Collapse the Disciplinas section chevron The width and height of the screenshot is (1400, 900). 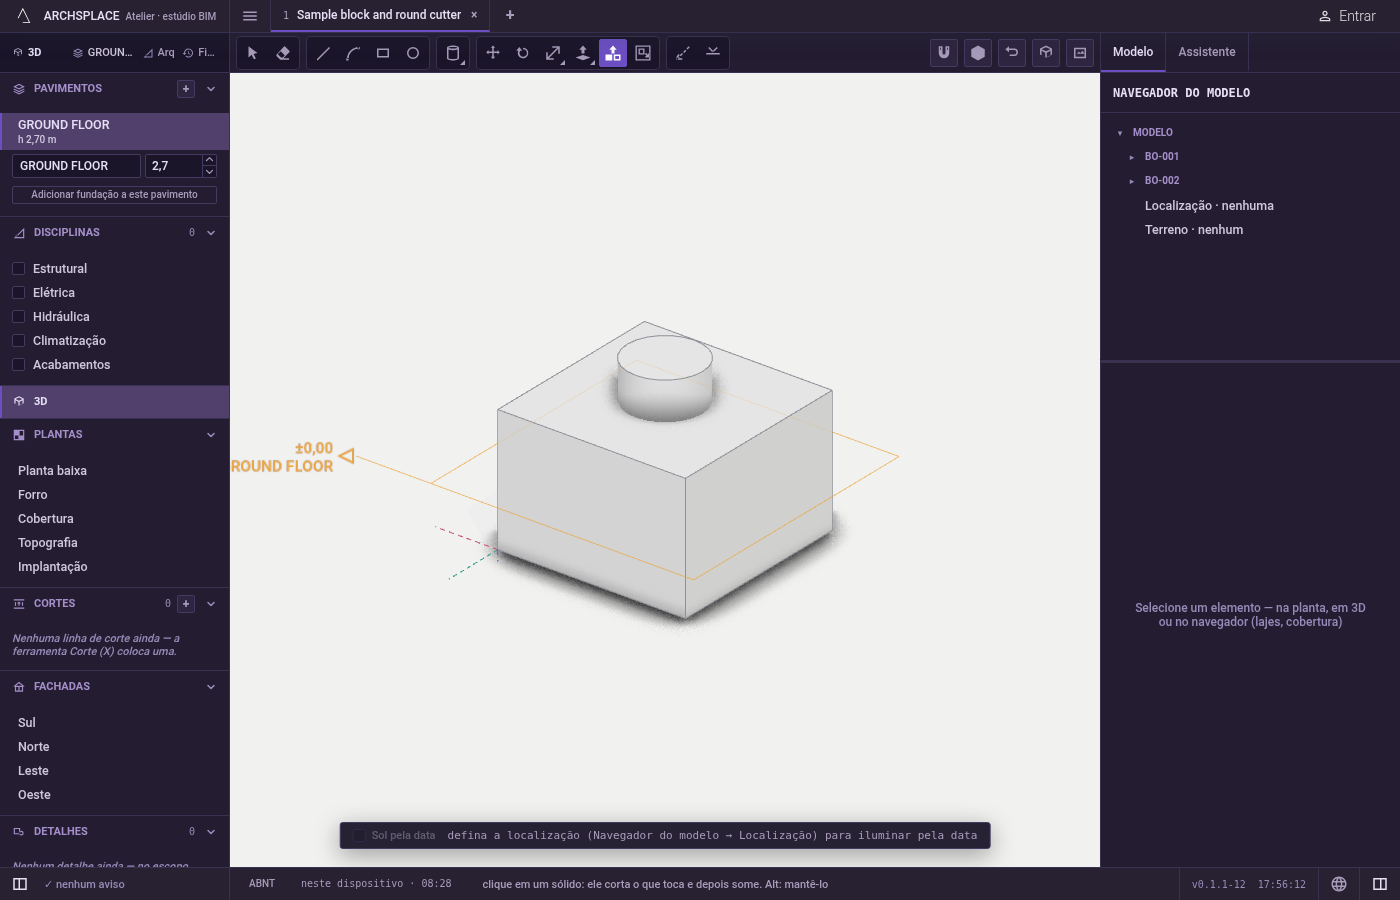click(x=211, y=233)
